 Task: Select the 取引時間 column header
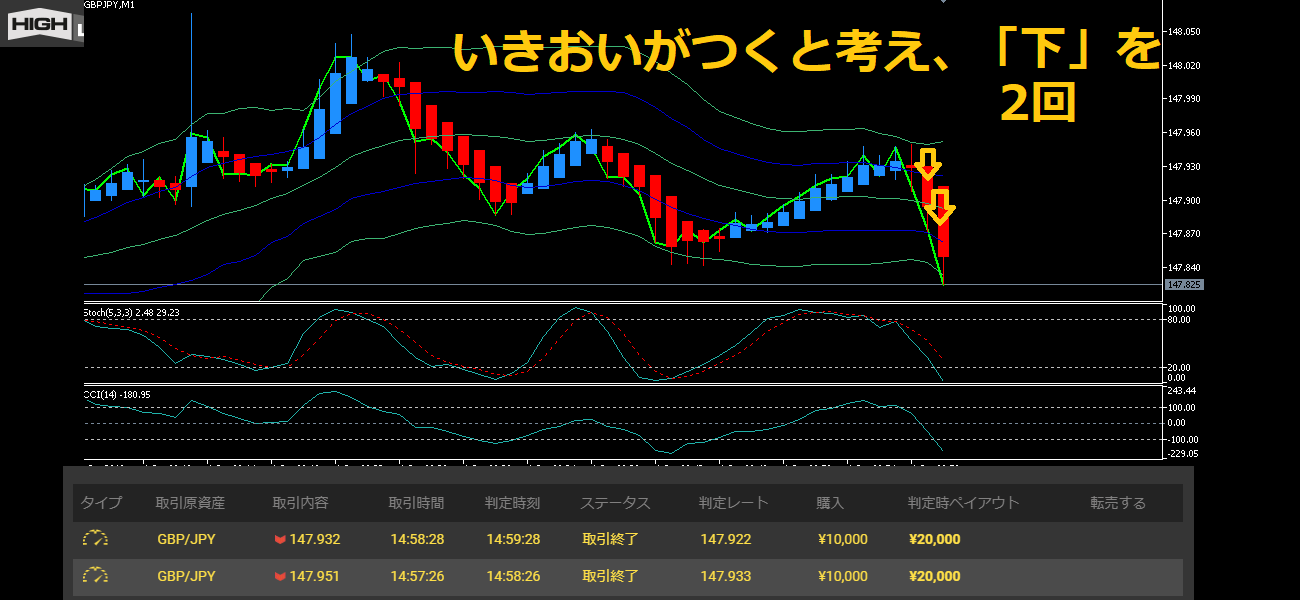click(416, 503)
